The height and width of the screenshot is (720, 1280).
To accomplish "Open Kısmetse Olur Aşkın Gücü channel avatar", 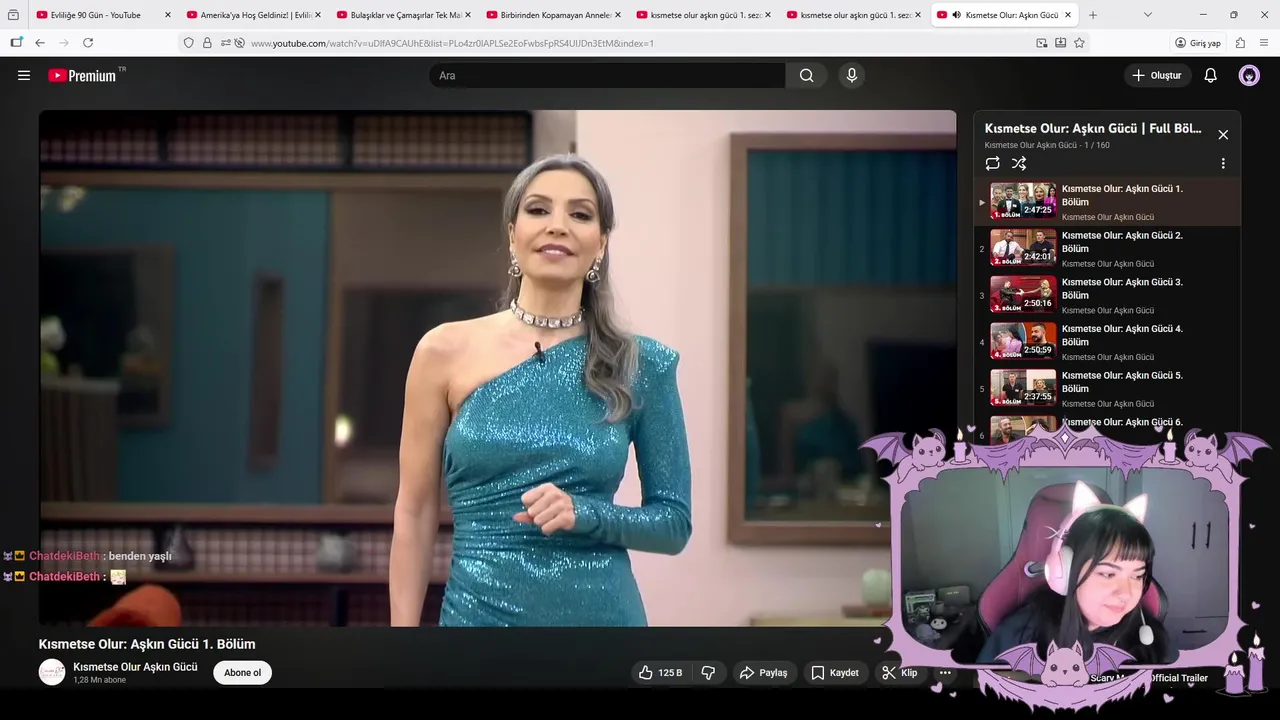I will pos(52,672).
